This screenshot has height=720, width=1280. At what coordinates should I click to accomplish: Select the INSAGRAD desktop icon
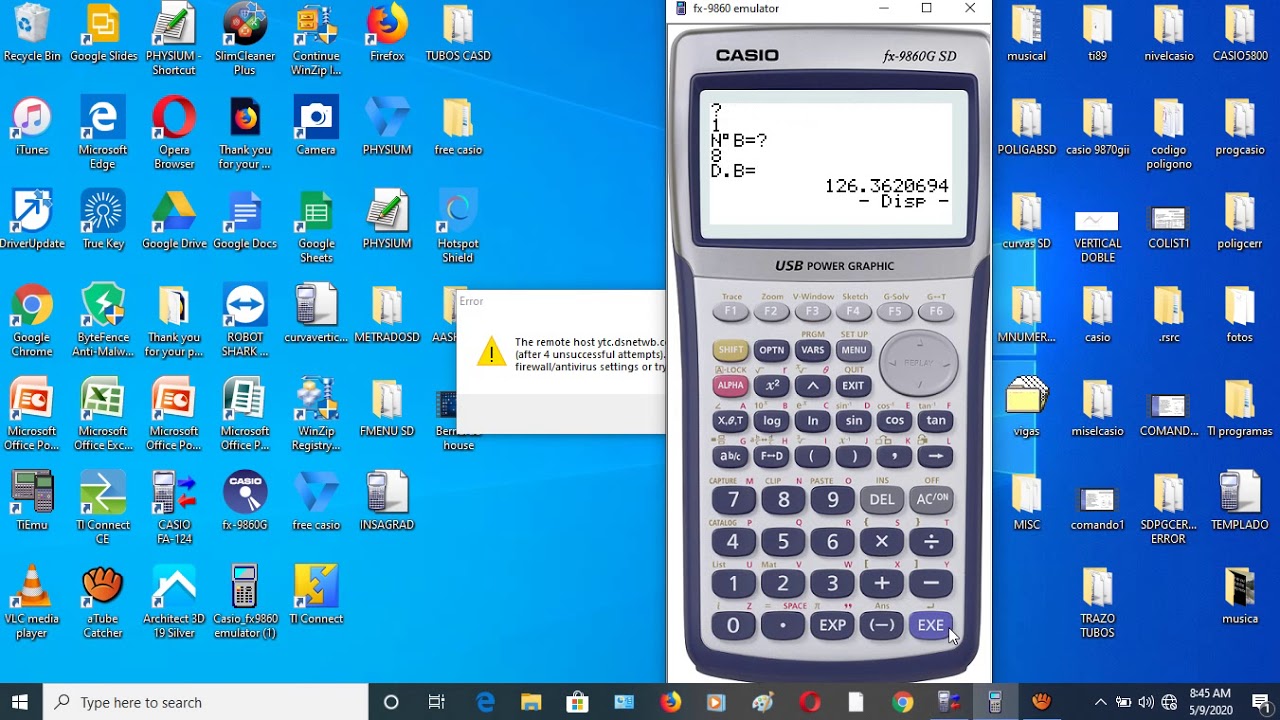coord(387,502)
